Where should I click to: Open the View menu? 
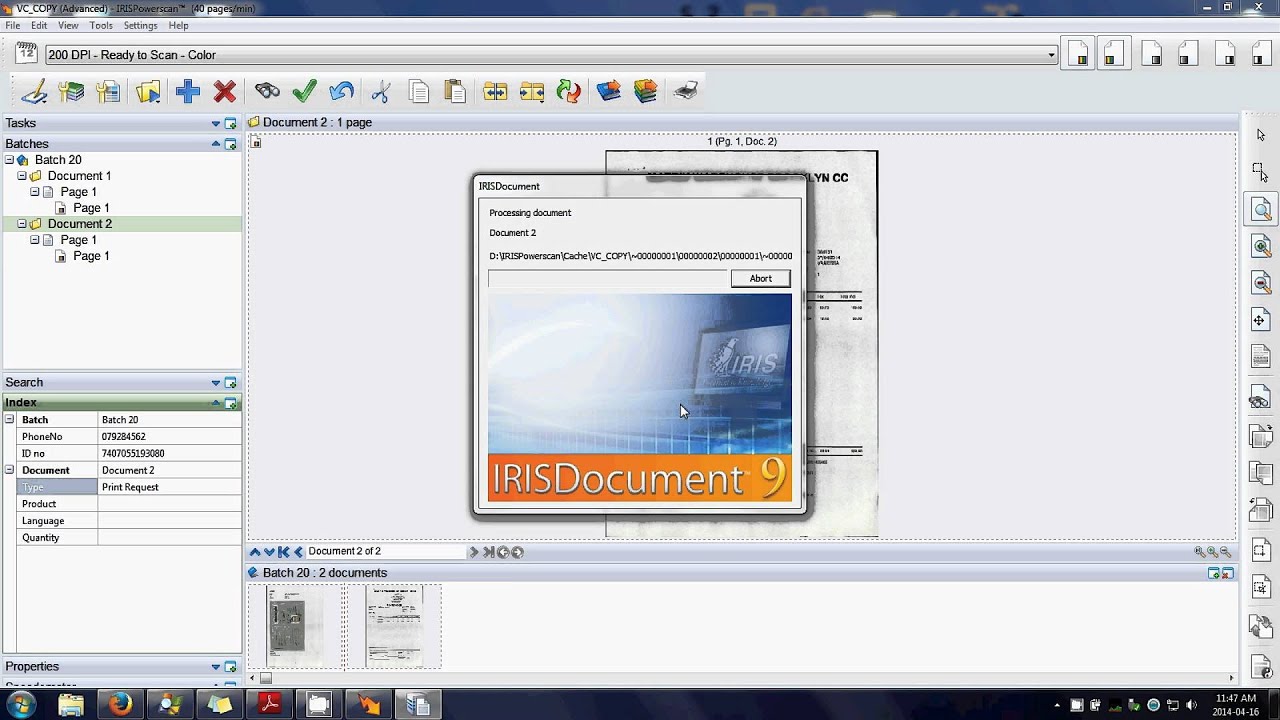(x=68, y=25)
